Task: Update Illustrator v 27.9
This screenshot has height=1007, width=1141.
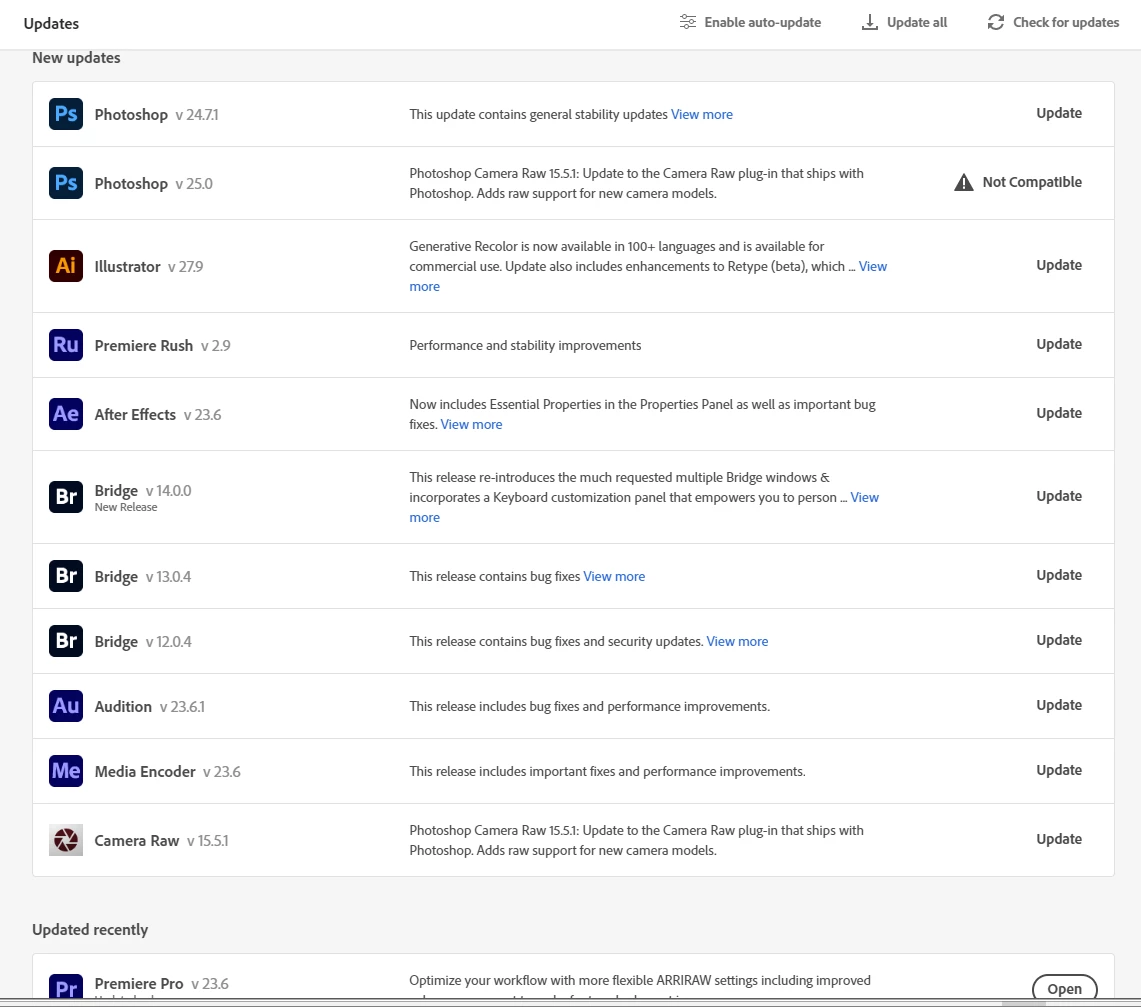Action: (x=1059, y=265)
